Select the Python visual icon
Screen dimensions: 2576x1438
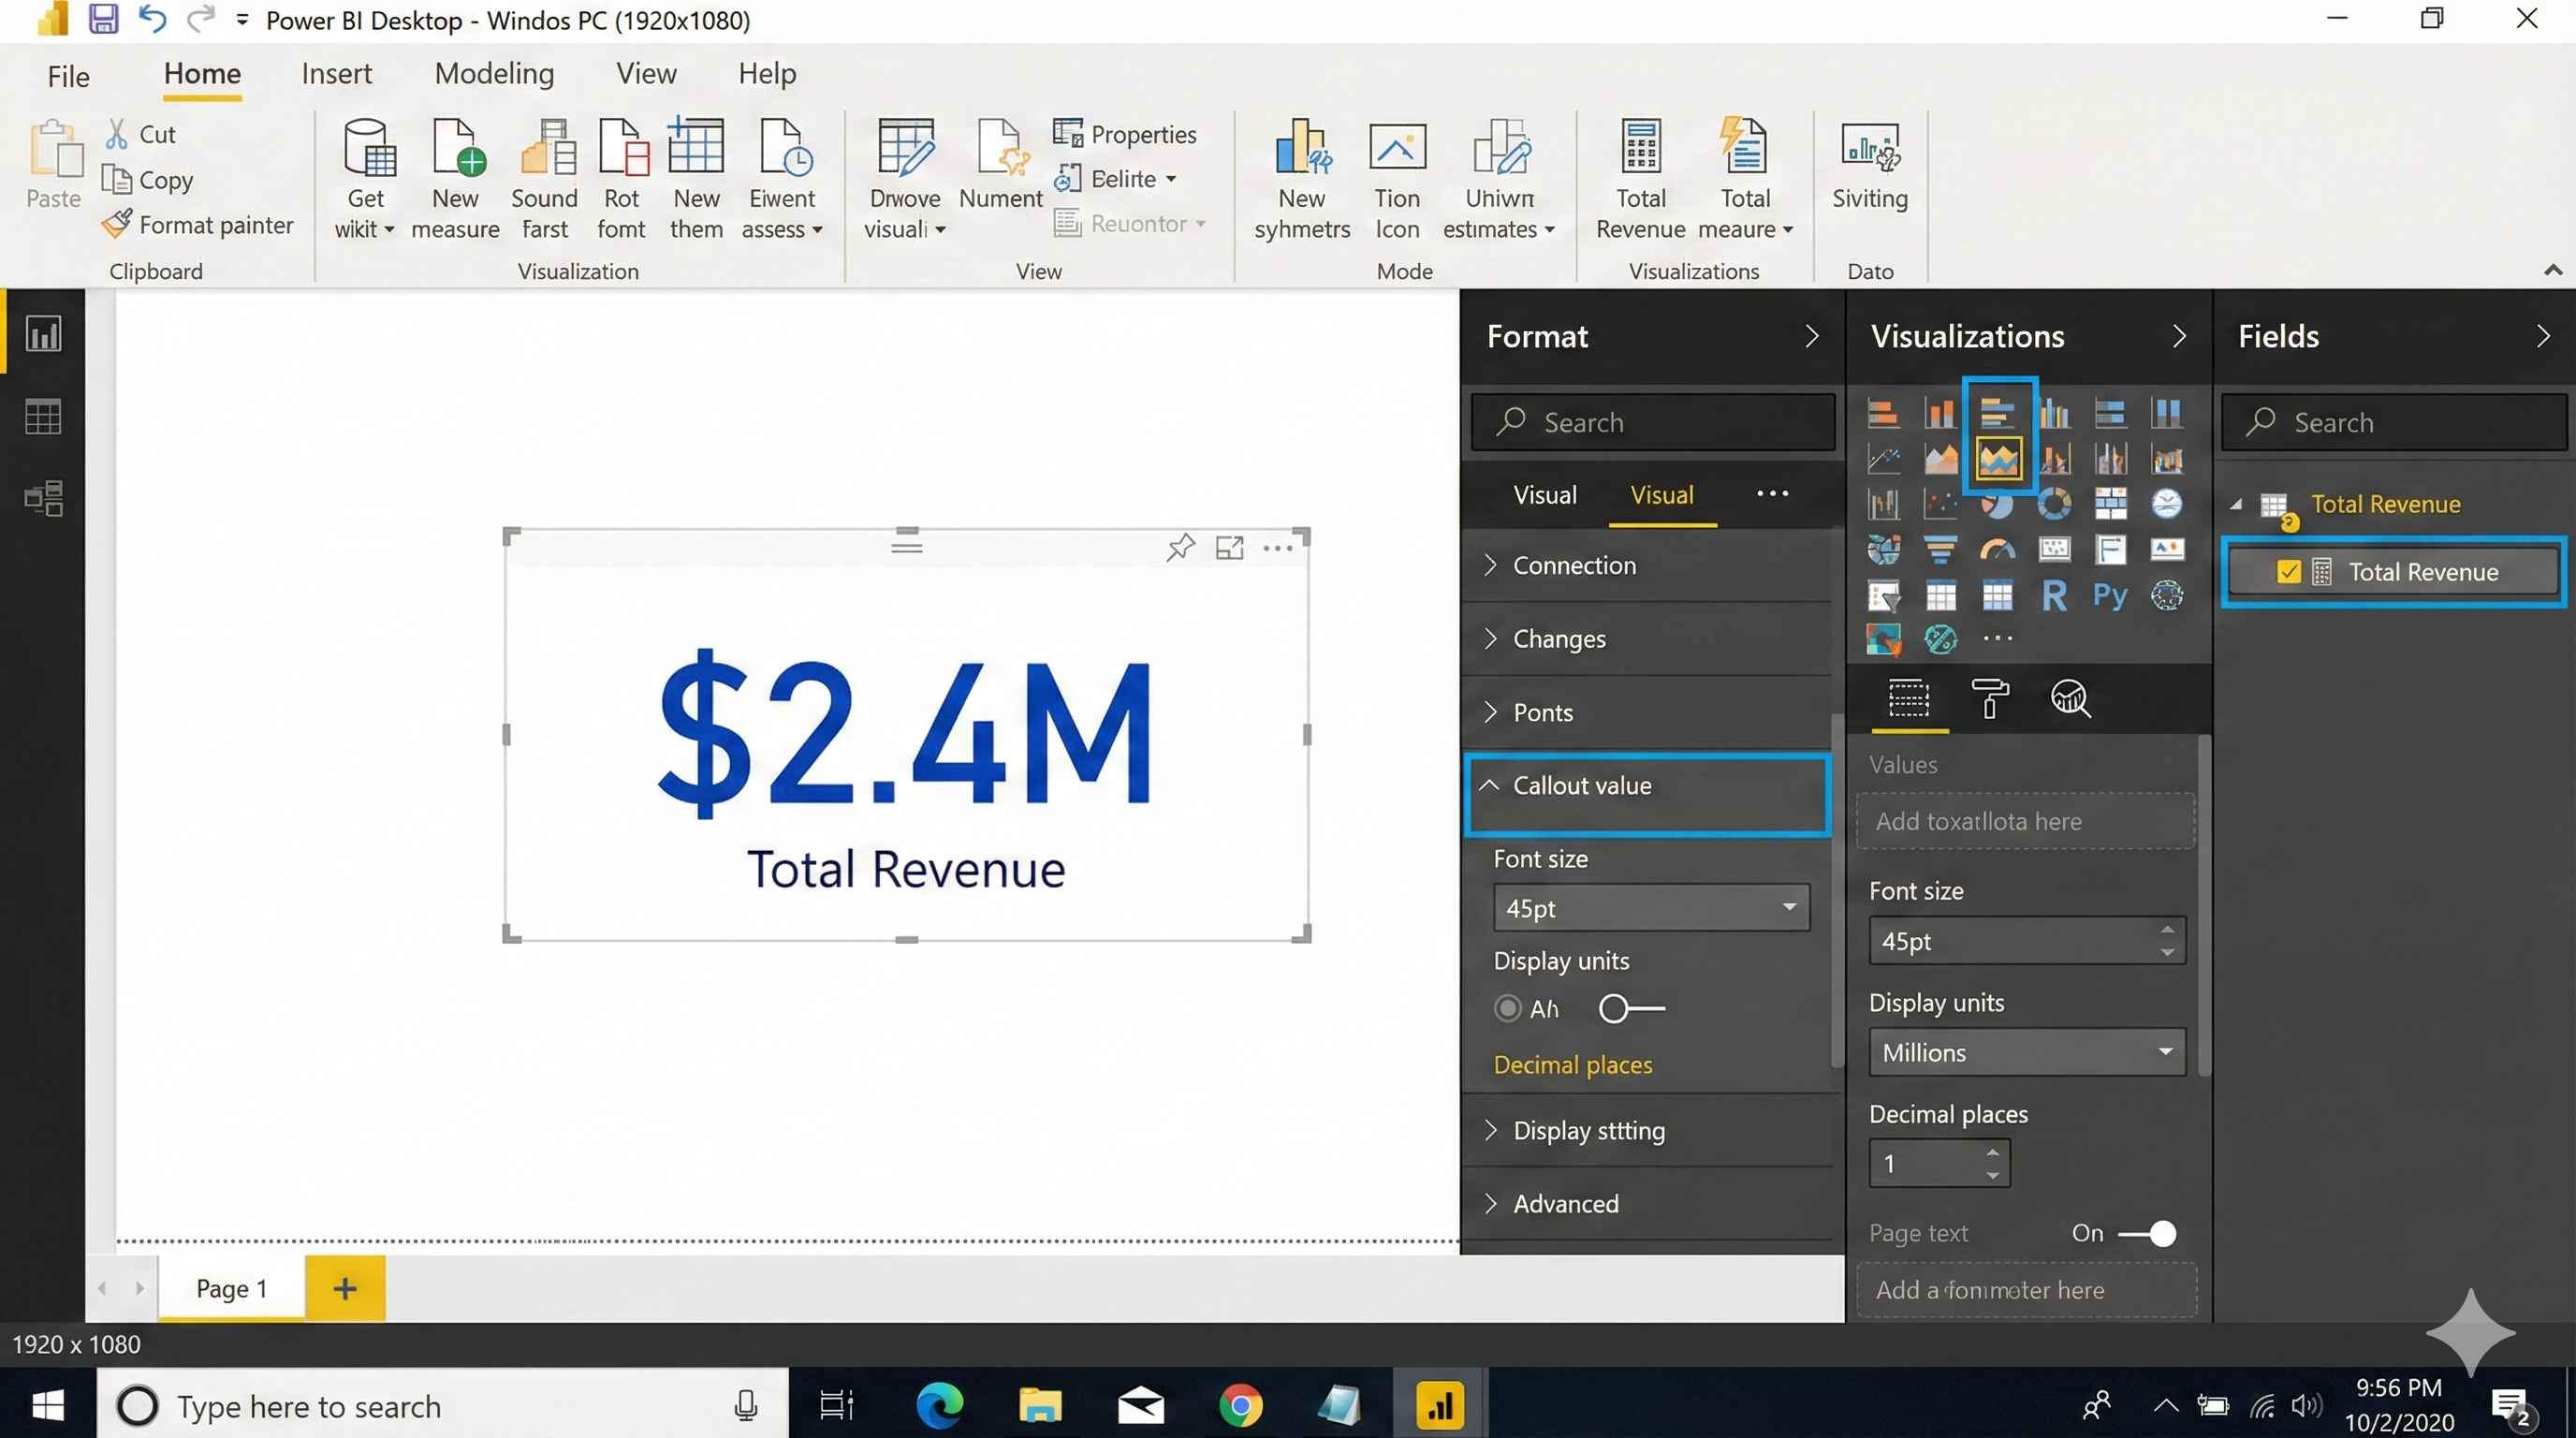click(x=2110, y=596)
